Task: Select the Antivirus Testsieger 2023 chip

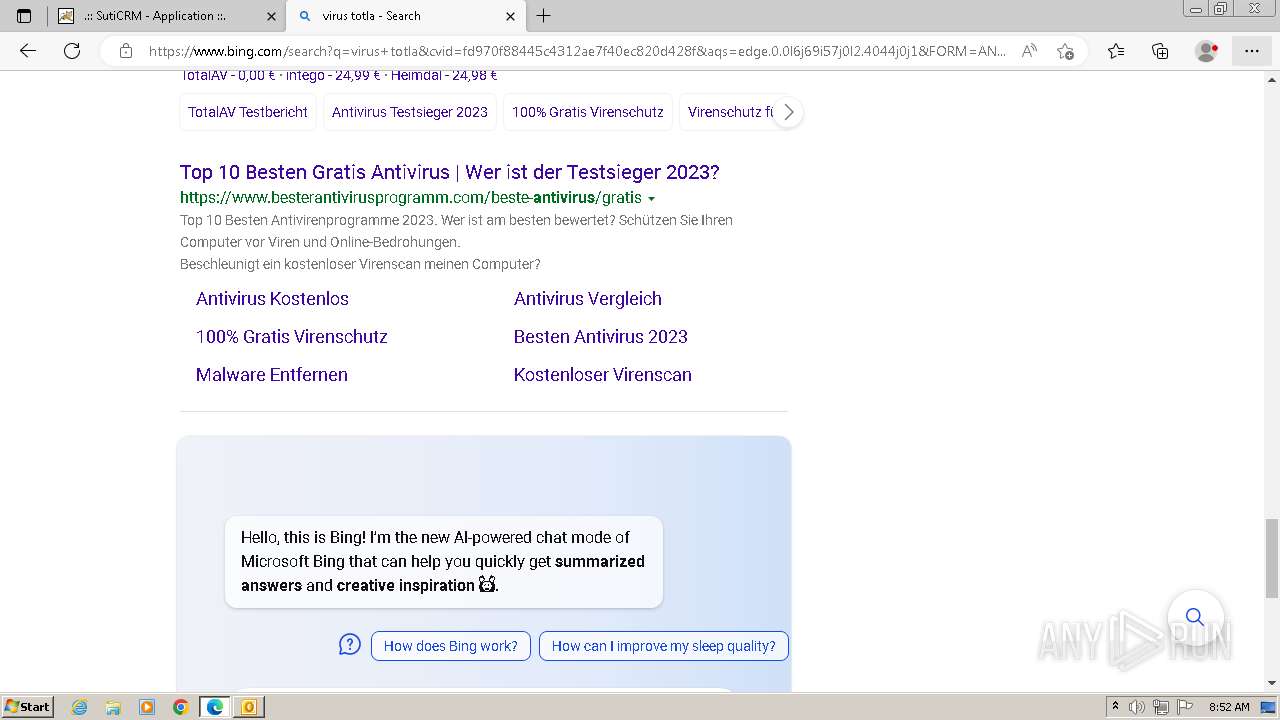Action: [410, 112]
